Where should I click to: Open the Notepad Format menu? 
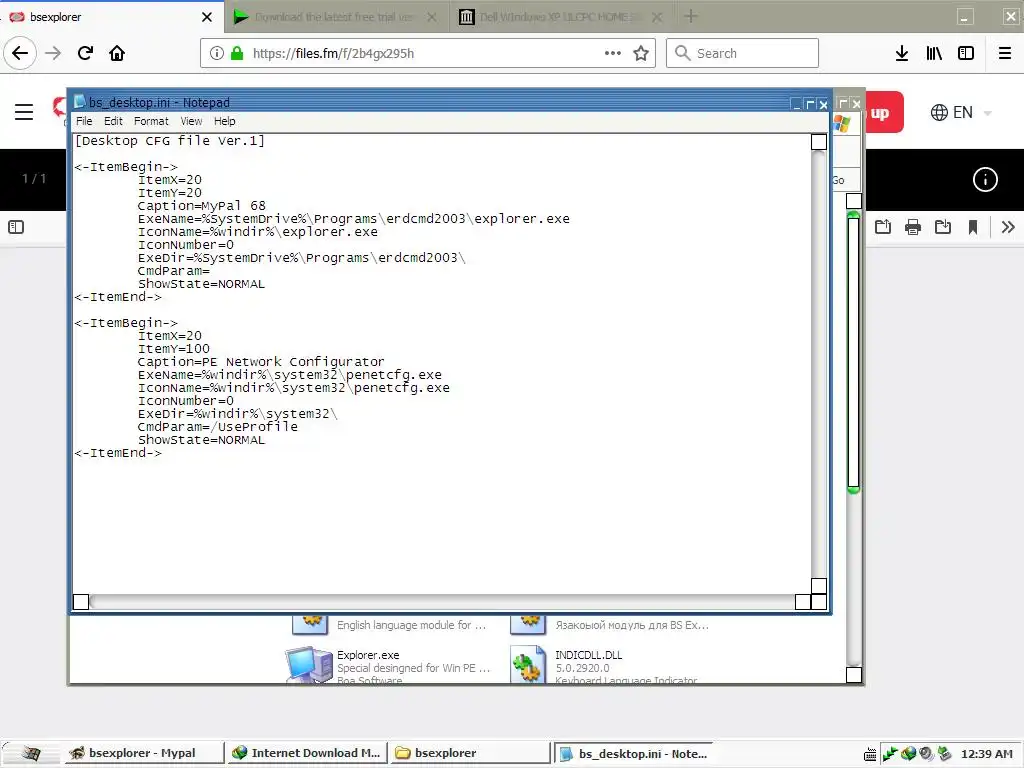(x=151, y=121)
